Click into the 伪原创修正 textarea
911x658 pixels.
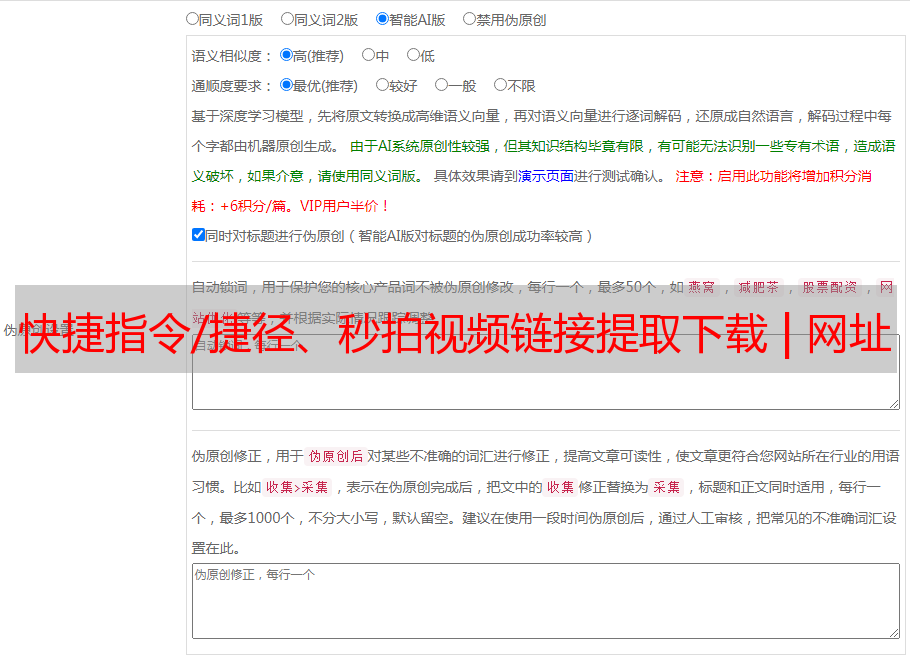click(x=546, y=601)
